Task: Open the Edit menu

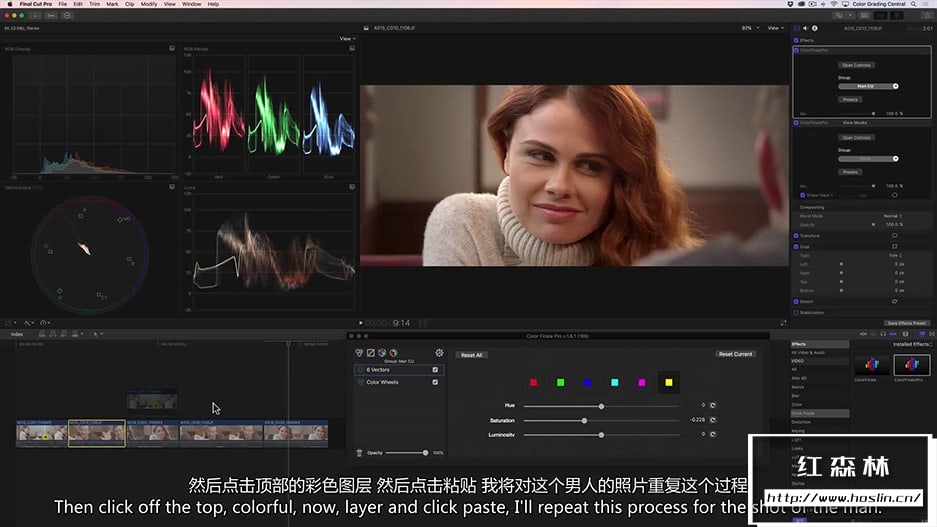Action: pyautogui.click(x=78, y=4)
